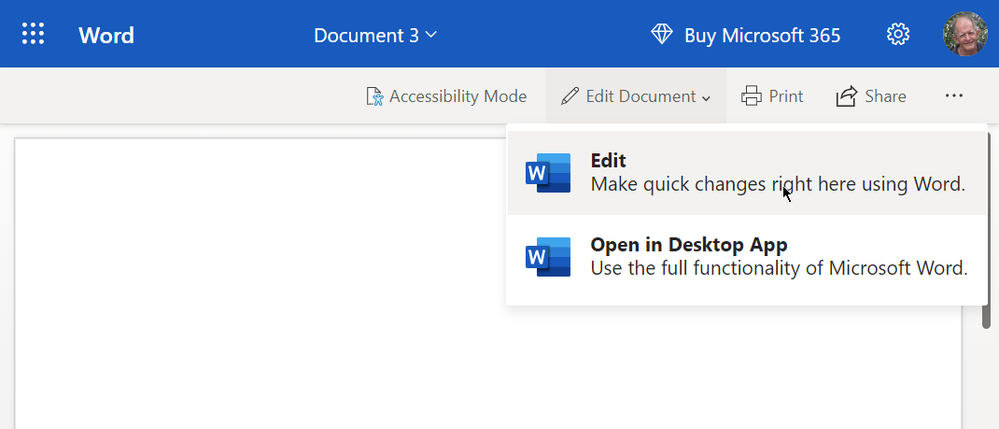Click the Share arrow icon
999x429 pixels.
pyautogui.click(x=847, y=97)
